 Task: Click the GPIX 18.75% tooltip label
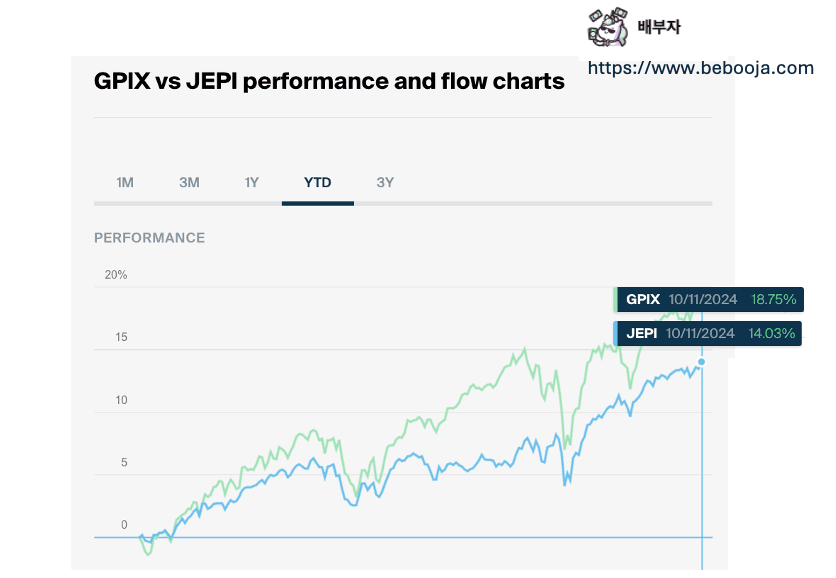[709, 299]
